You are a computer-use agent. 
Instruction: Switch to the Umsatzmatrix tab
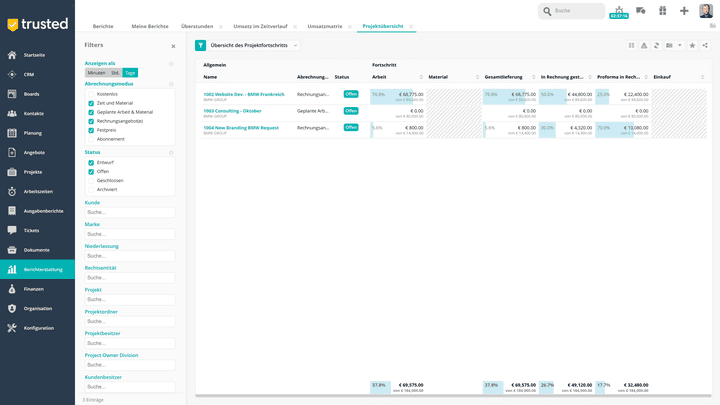(323, 26)
